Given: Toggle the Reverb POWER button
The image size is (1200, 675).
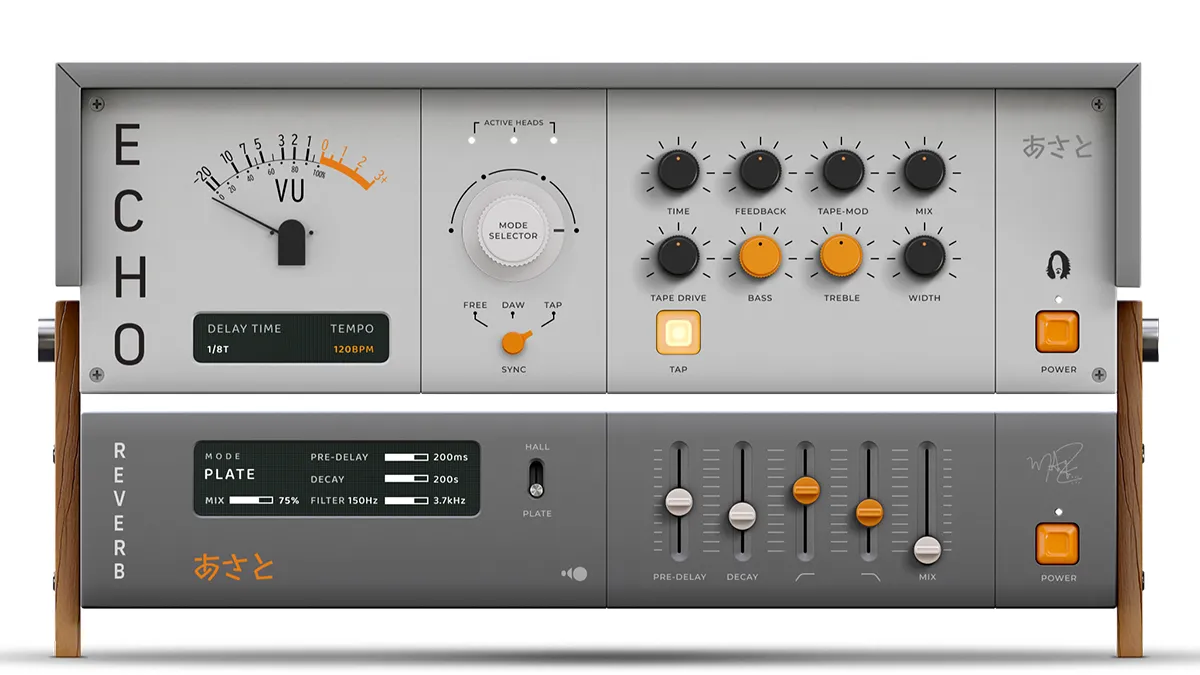Looking at the screenshot, I should pos(1057,544).
